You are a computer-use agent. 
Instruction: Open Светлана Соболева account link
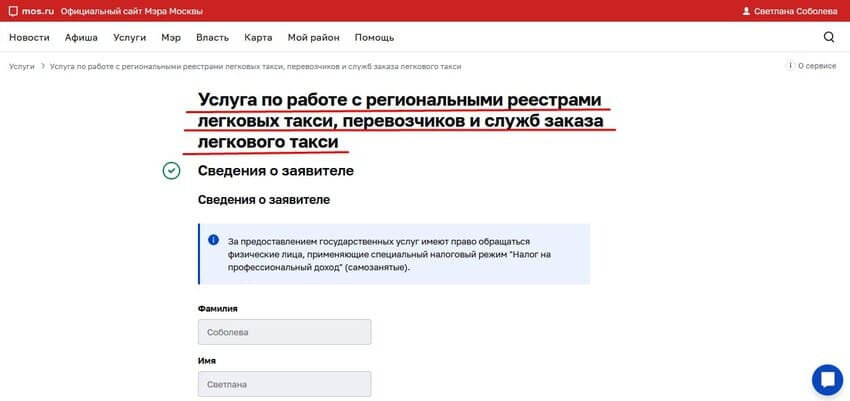(796, 11)
